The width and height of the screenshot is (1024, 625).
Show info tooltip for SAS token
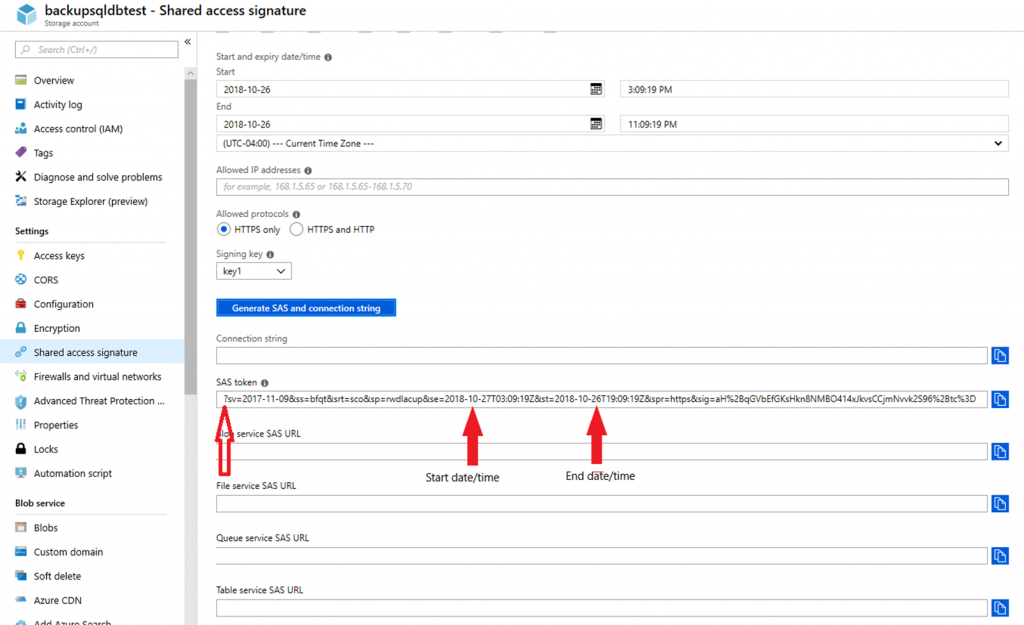tap(264, 383)
